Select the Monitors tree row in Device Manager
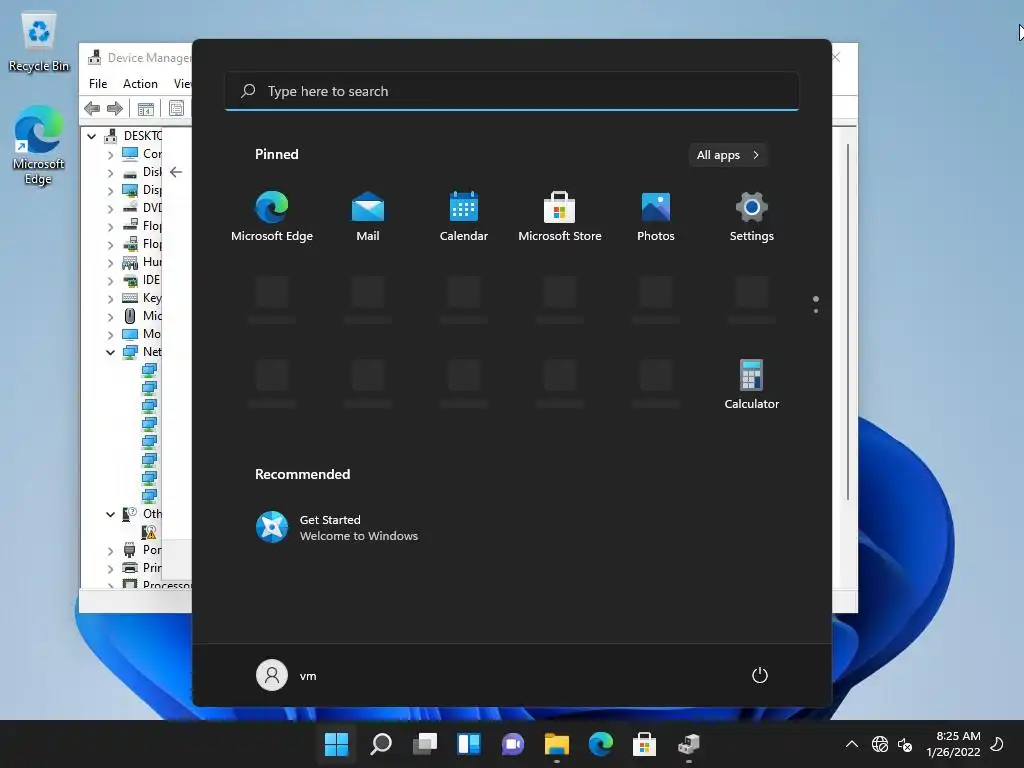Image resolution: width=1024 pixels, height=768 pixels. click(x=142, y=334)
